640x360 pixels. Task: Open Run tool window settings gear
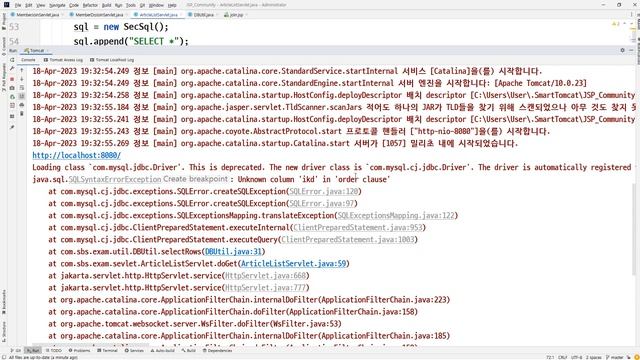point(622,50)
